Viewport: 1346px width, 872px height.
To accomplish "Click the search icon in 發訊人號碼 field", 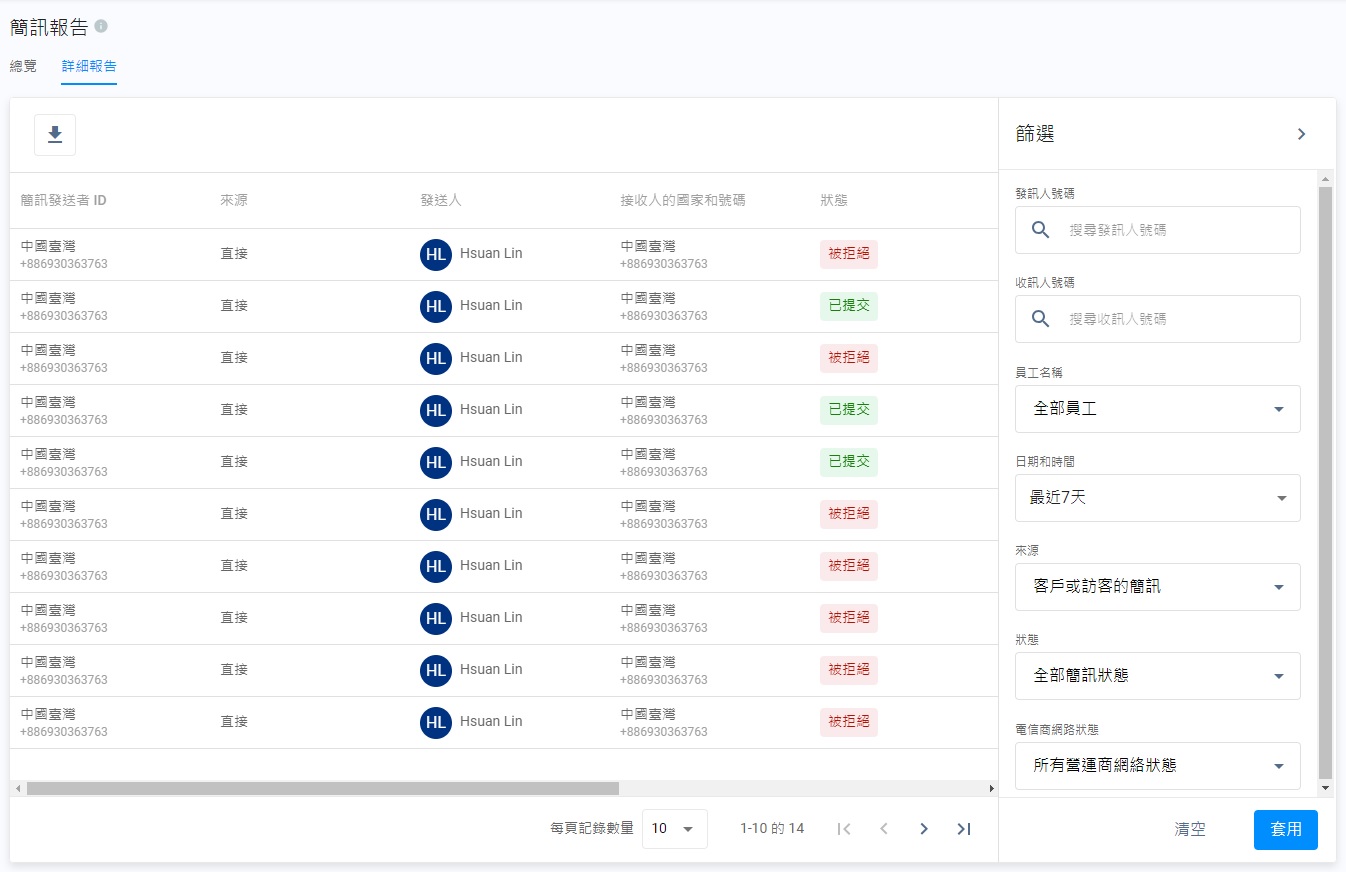I will point(1040,230).
